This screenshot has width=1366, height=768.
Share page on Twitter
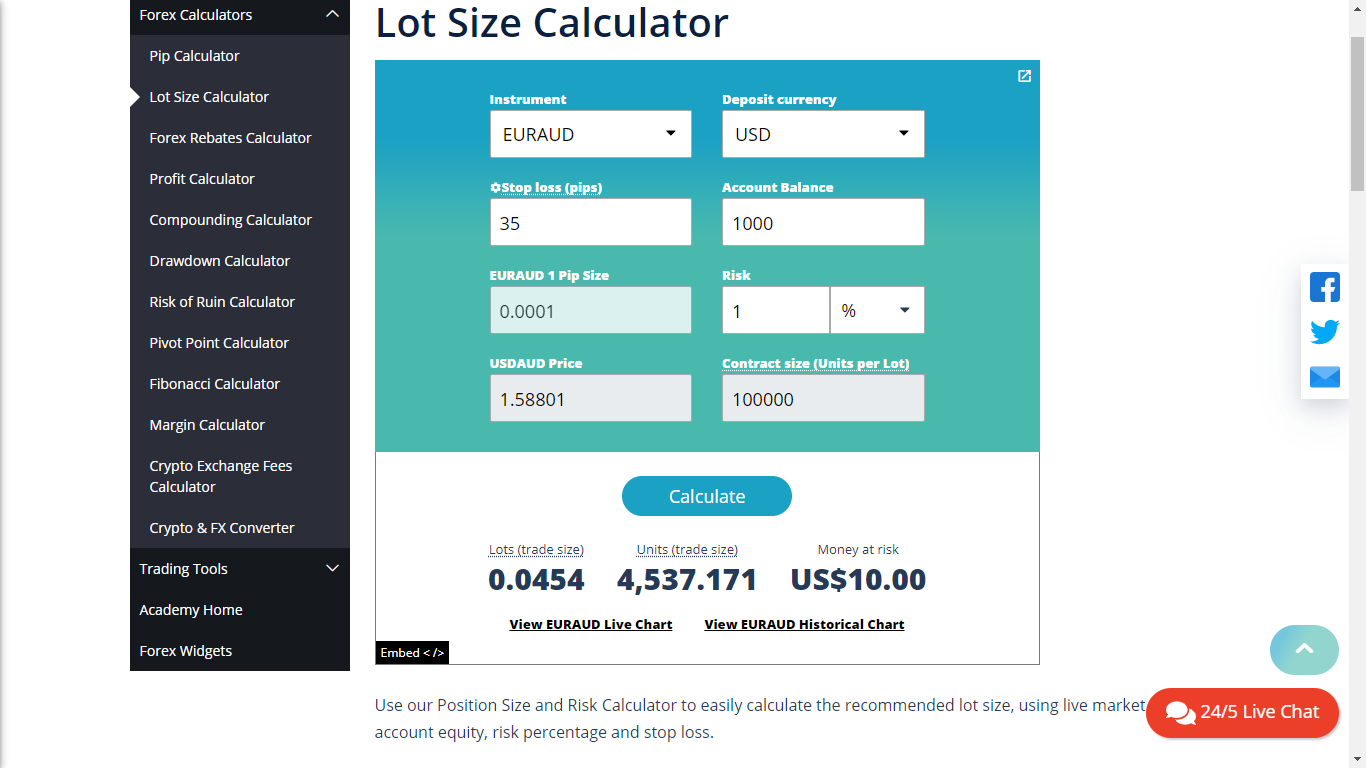coord(1325,332)
